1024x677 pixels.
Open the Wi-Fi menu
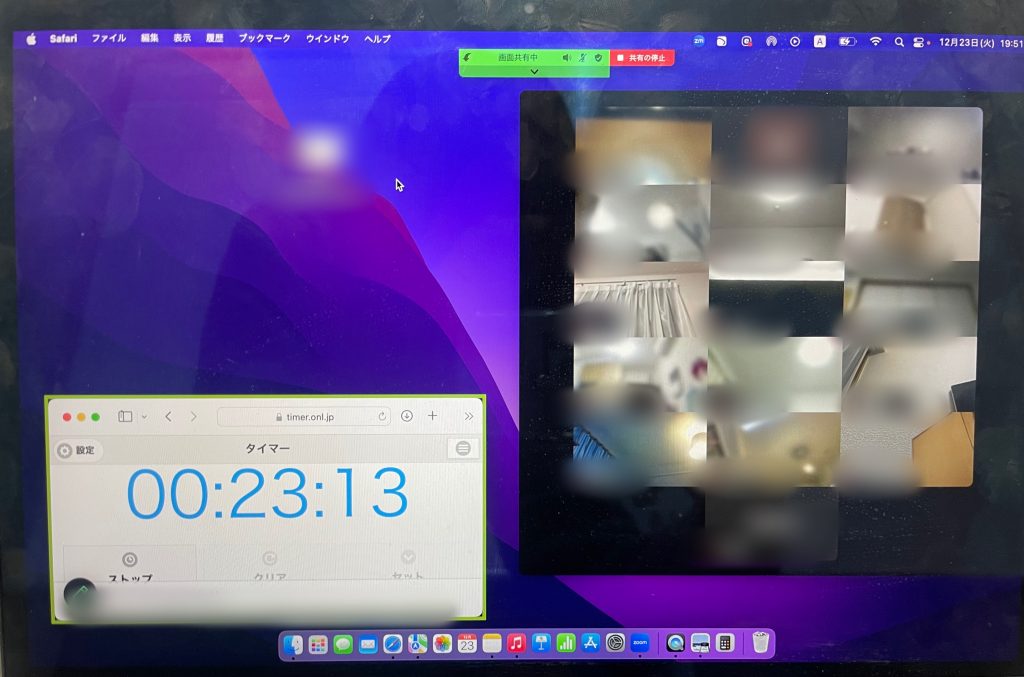tap(875, 42)
